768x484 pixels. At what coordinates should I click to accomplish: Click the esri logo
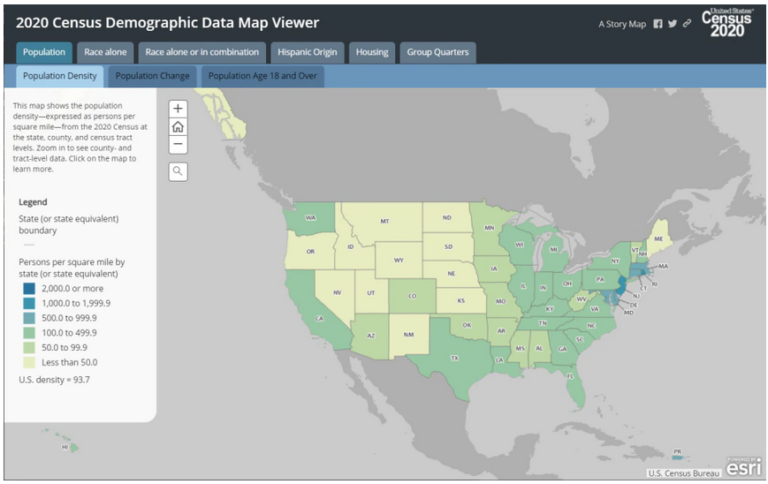(741, 467)
